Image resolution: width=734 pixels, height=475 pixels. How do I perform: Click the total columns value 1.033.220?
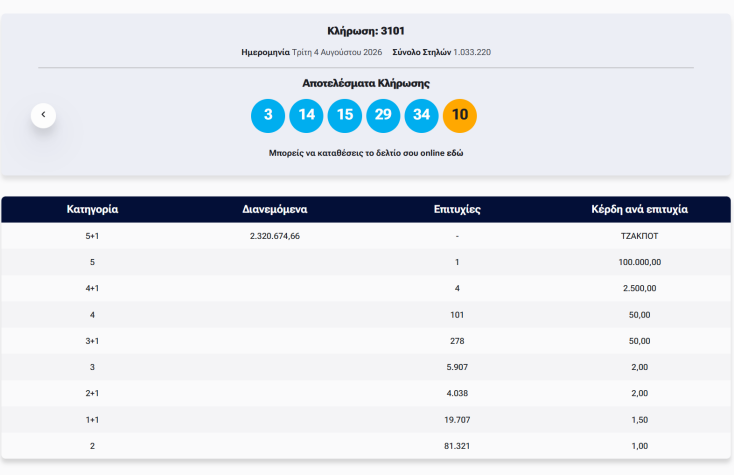coord(472,52)
